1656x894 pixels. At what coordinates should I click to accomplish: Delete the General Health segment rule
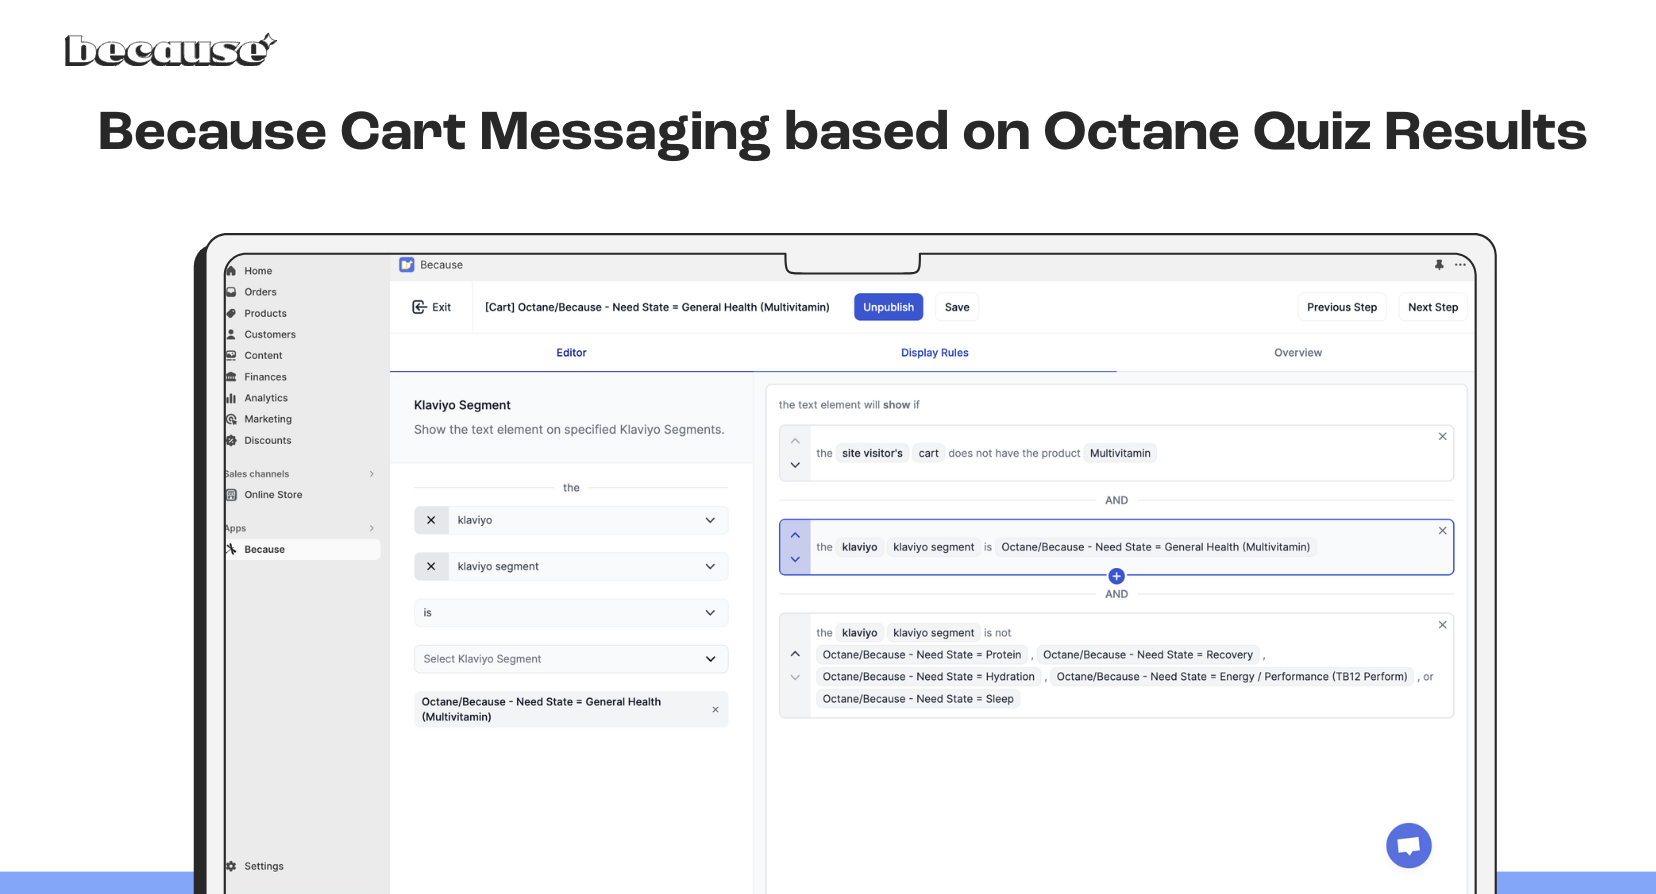(x=1442, y=531)
